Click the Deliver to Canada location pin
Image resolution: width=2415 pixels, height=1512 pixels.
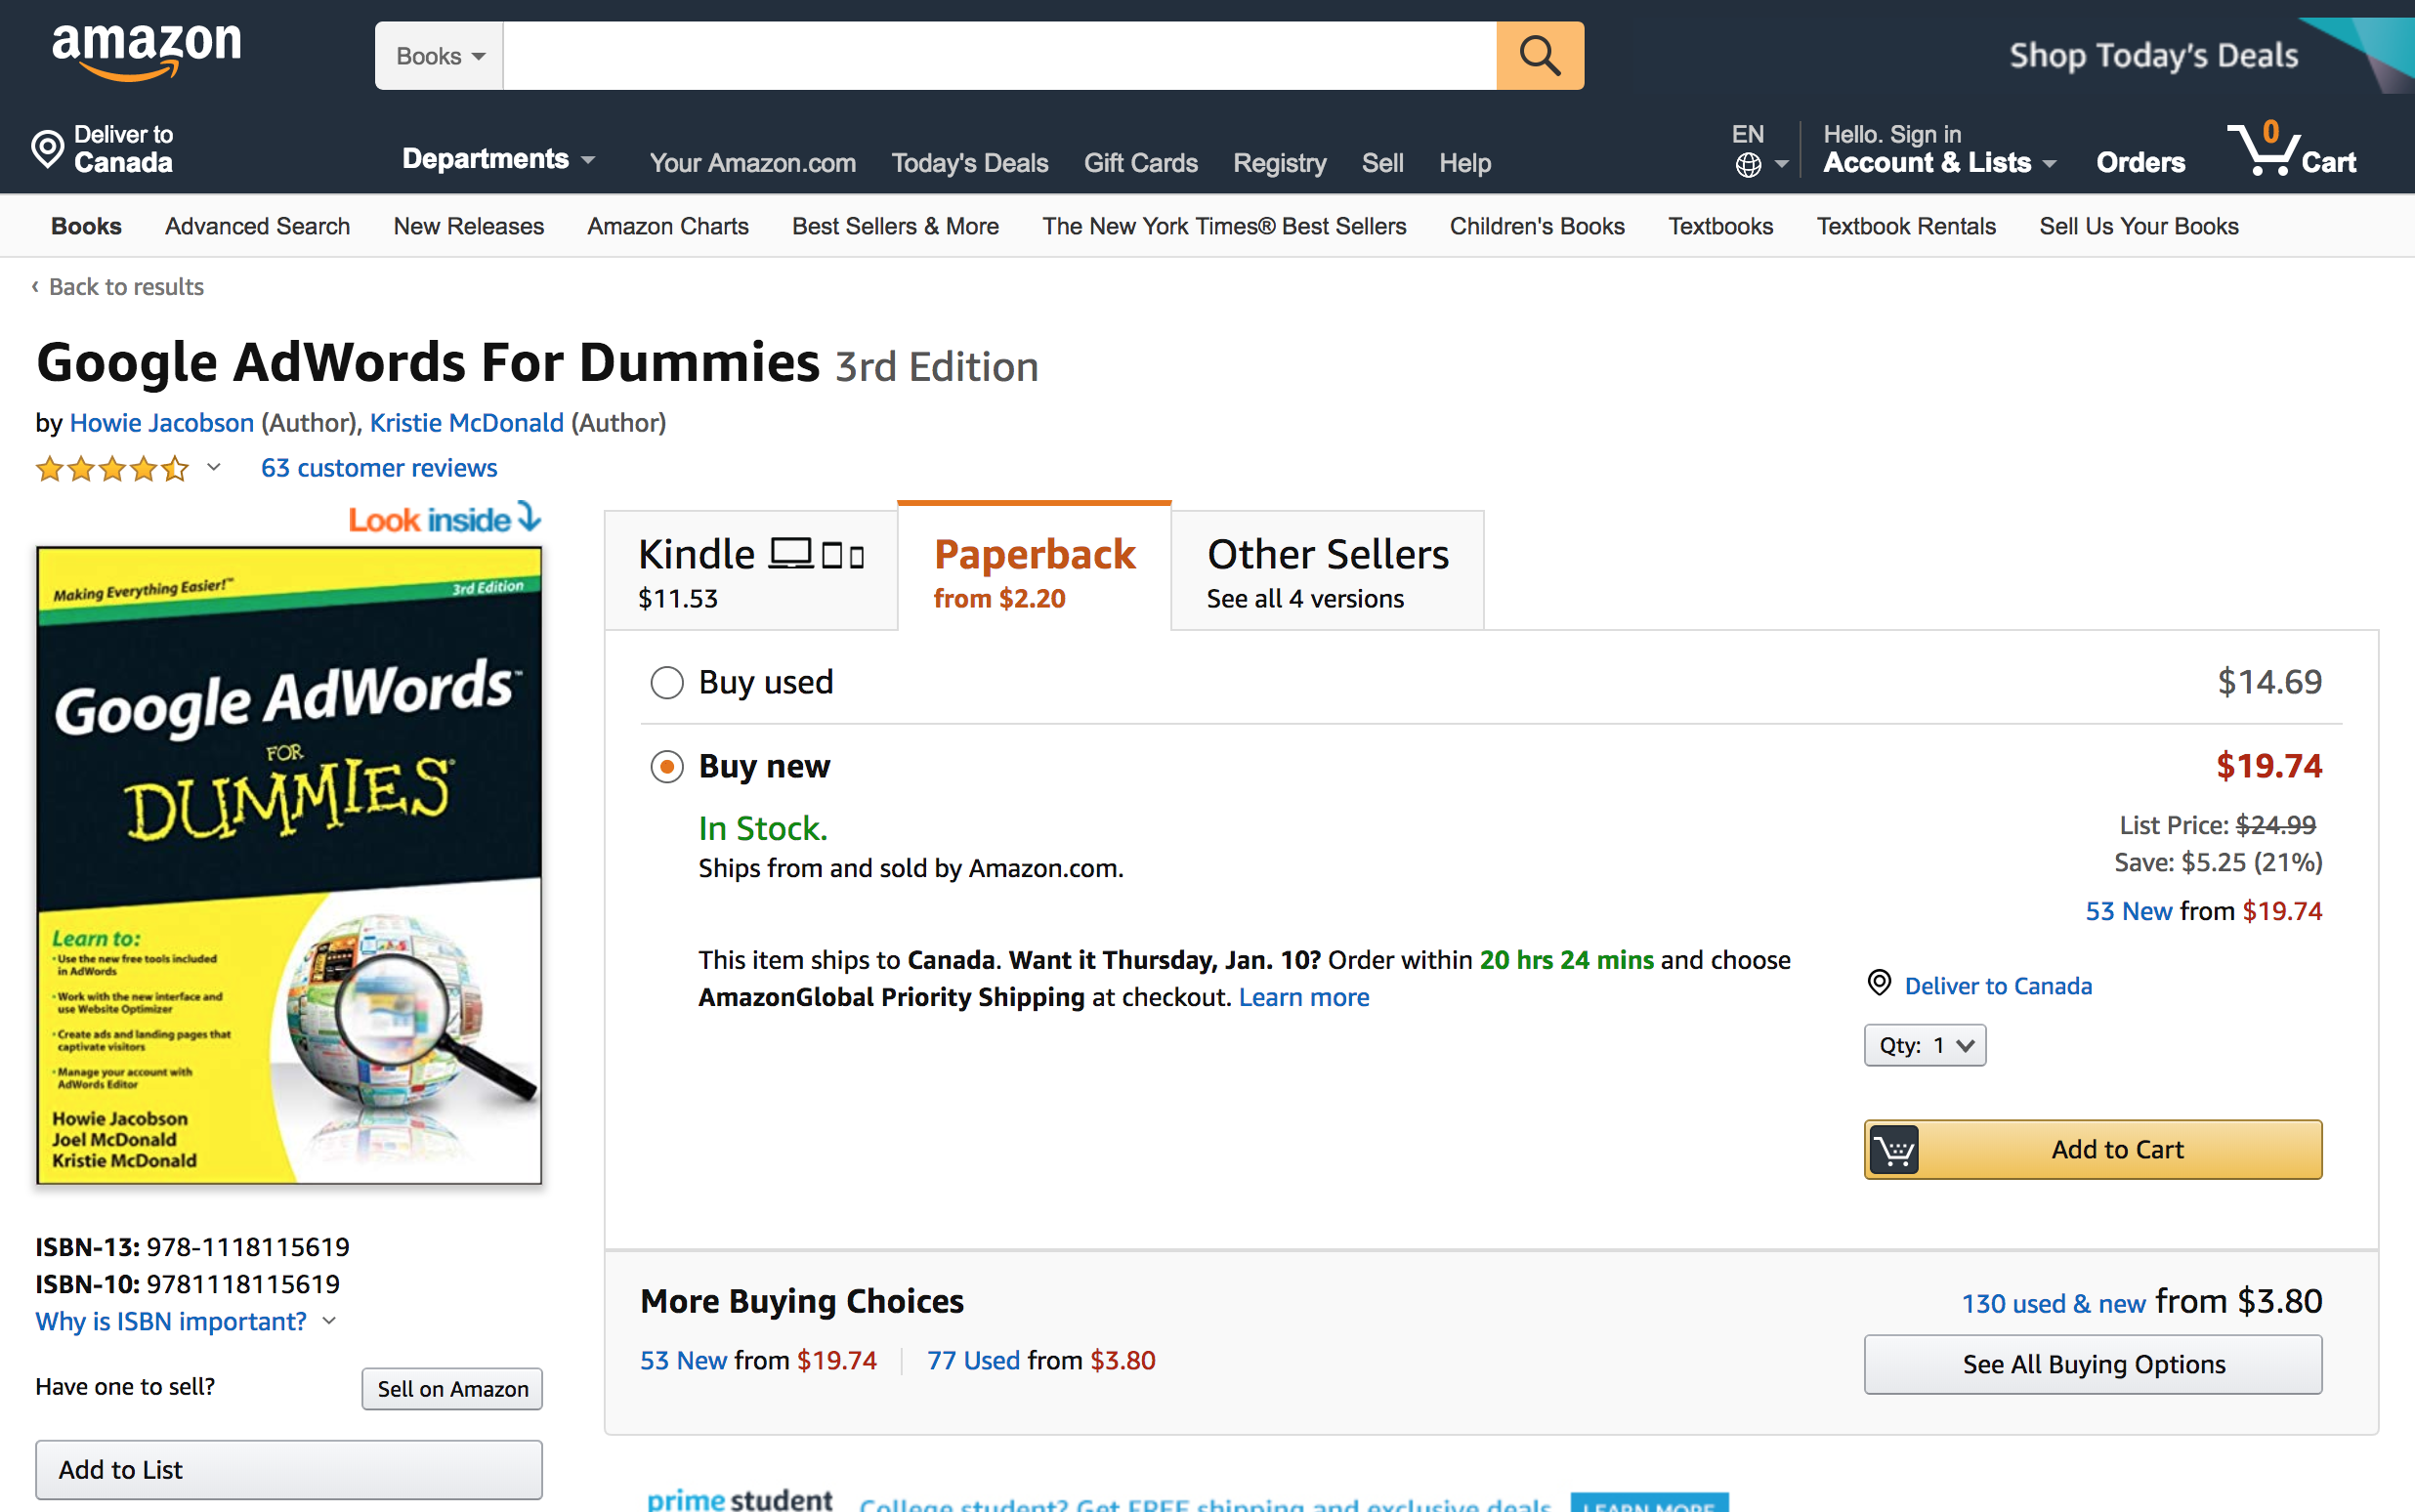pyautogui.click(x=47, y=149)
